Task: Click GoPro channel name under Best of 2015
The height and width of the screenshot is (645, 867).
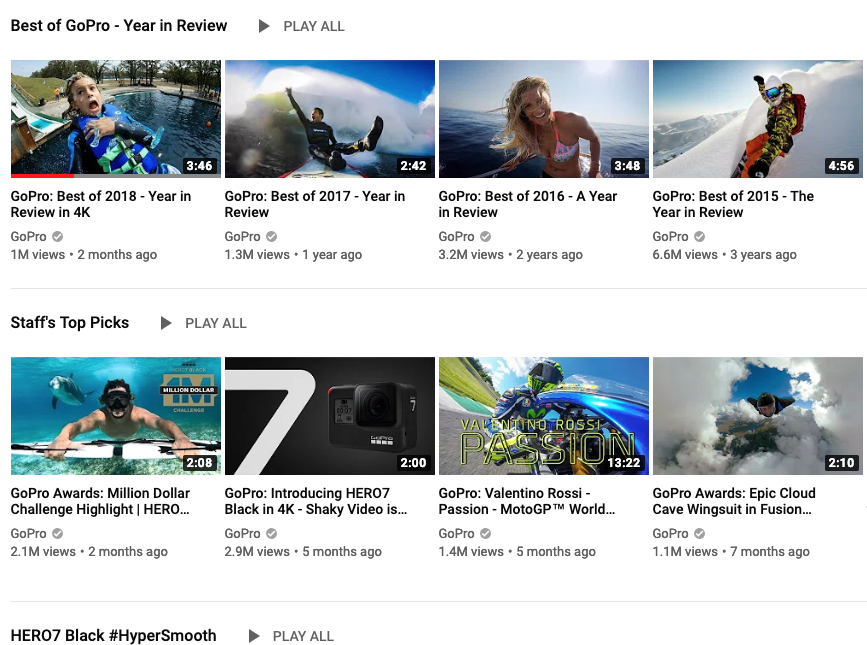Action: point(671,237)
